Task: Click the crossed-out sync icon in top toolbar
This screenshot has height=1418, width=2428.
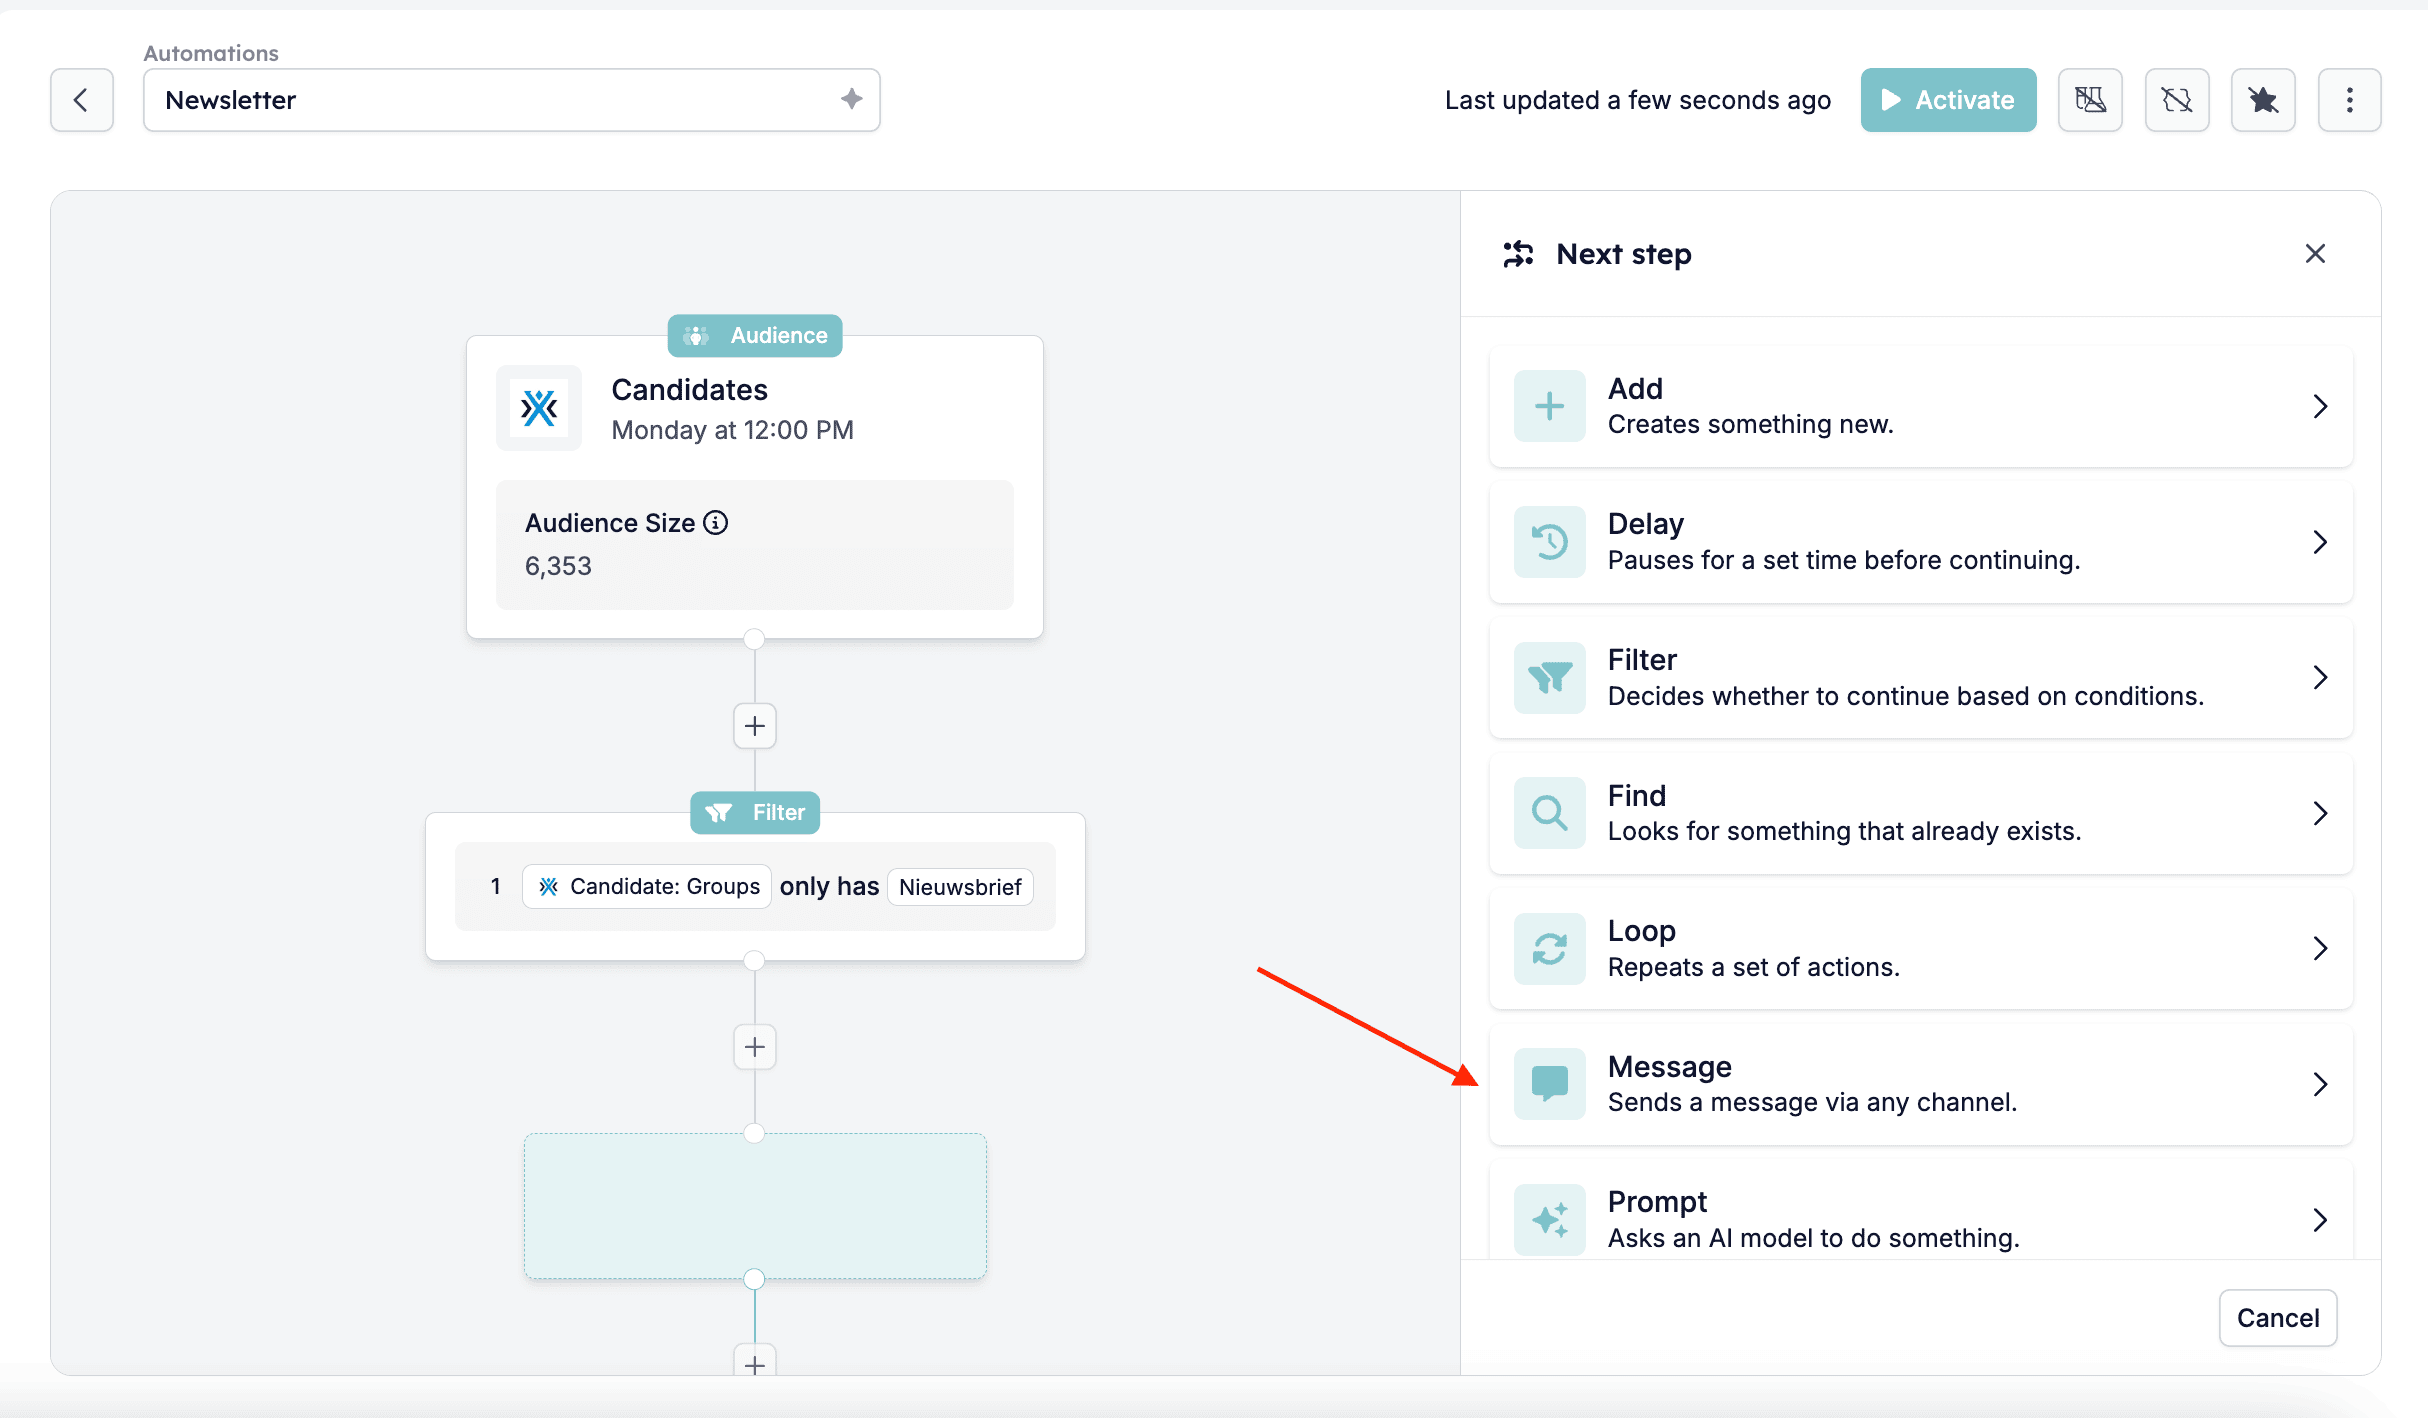Action: click(2177, 100)
